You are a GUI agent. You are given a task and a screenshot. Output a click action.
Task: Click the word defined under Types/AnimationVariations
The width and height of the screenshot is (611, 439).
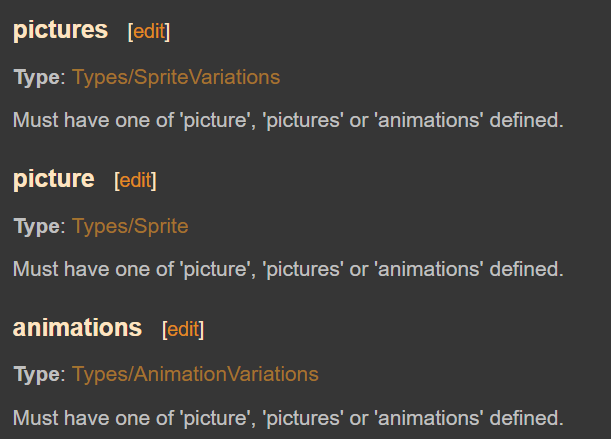click(x=526, y=418)
